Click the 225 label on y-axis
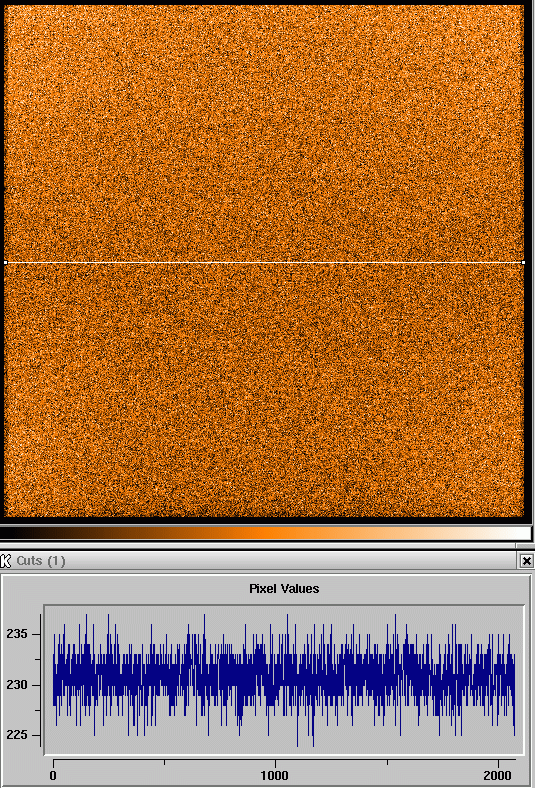The width and height of the screenshot is (535, 788). click(x=17, y=735)
